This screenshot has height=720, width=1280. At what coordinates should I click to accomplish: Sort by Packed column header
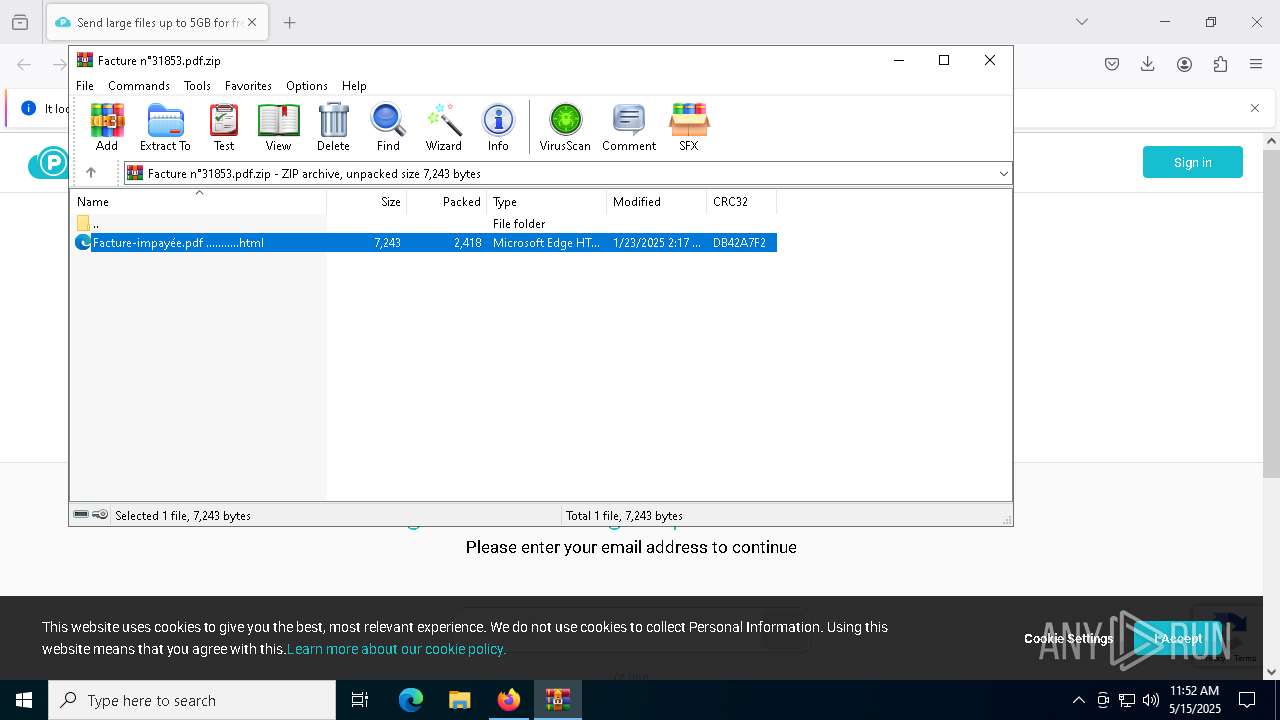[447, 202]
